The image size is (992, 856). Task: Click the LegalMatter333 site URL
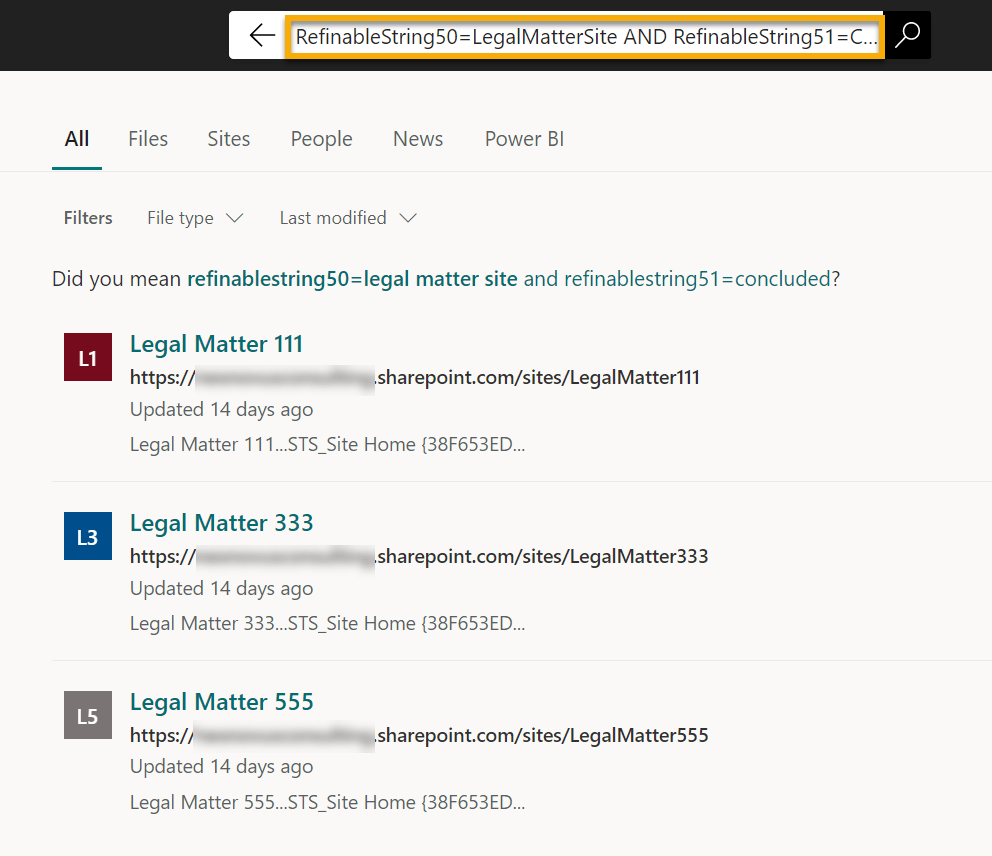(419, 557)
